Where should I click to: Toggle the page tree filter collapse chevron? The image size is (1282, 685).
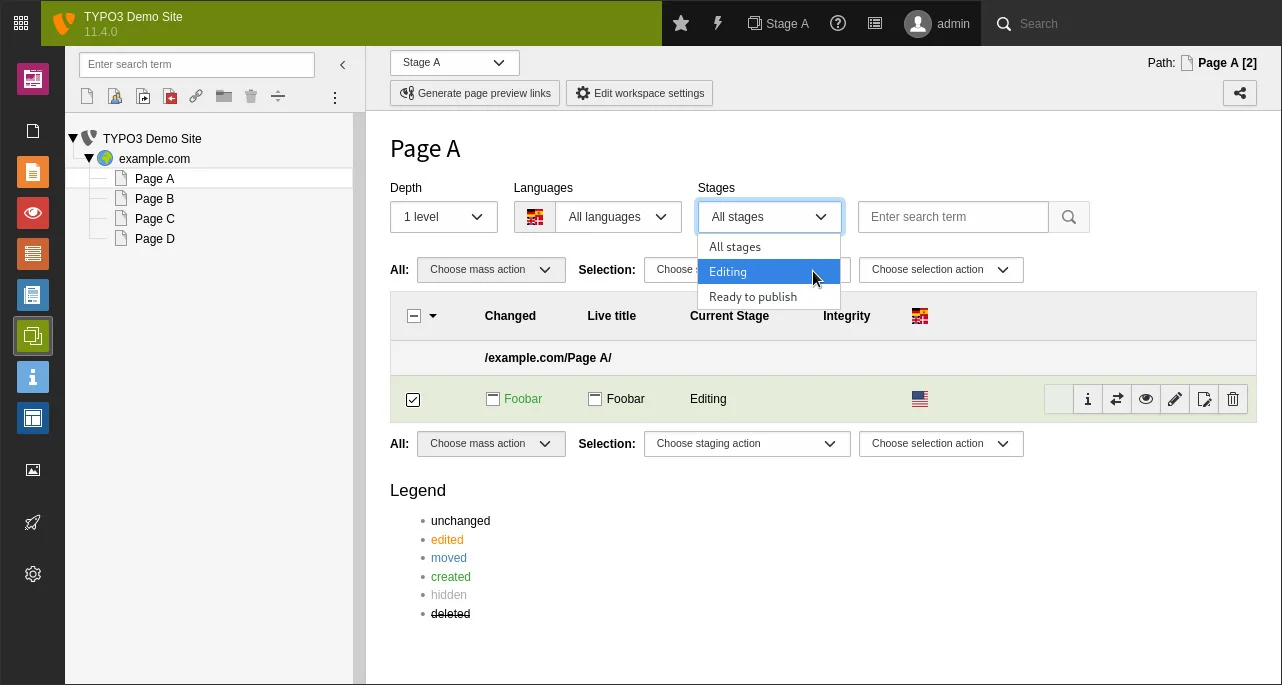pos(342,64)
